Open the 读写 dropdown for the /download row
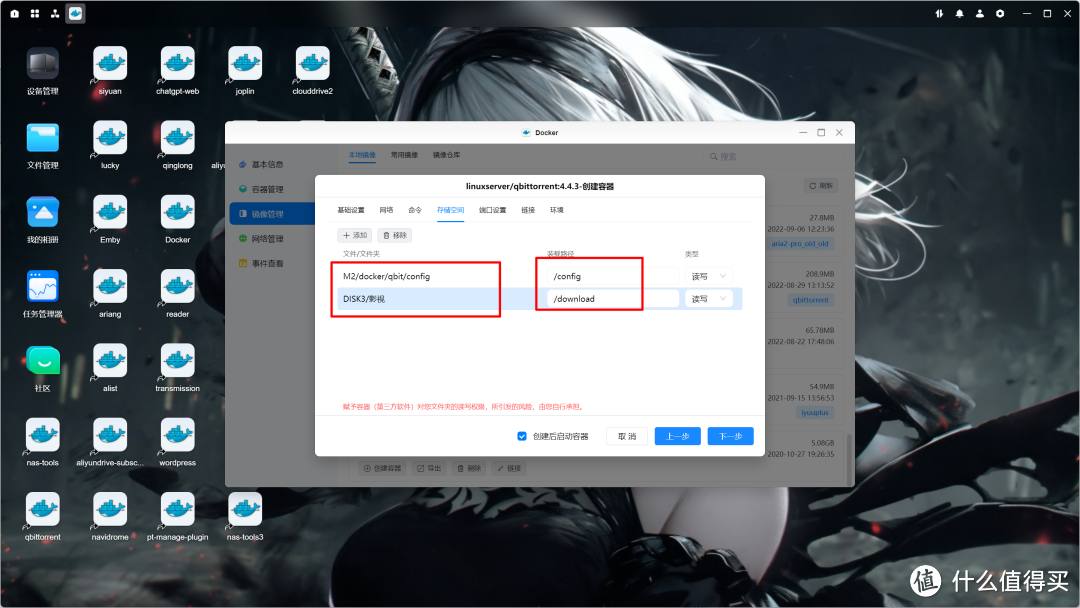Screen dimensions: 1080x608 708,298
